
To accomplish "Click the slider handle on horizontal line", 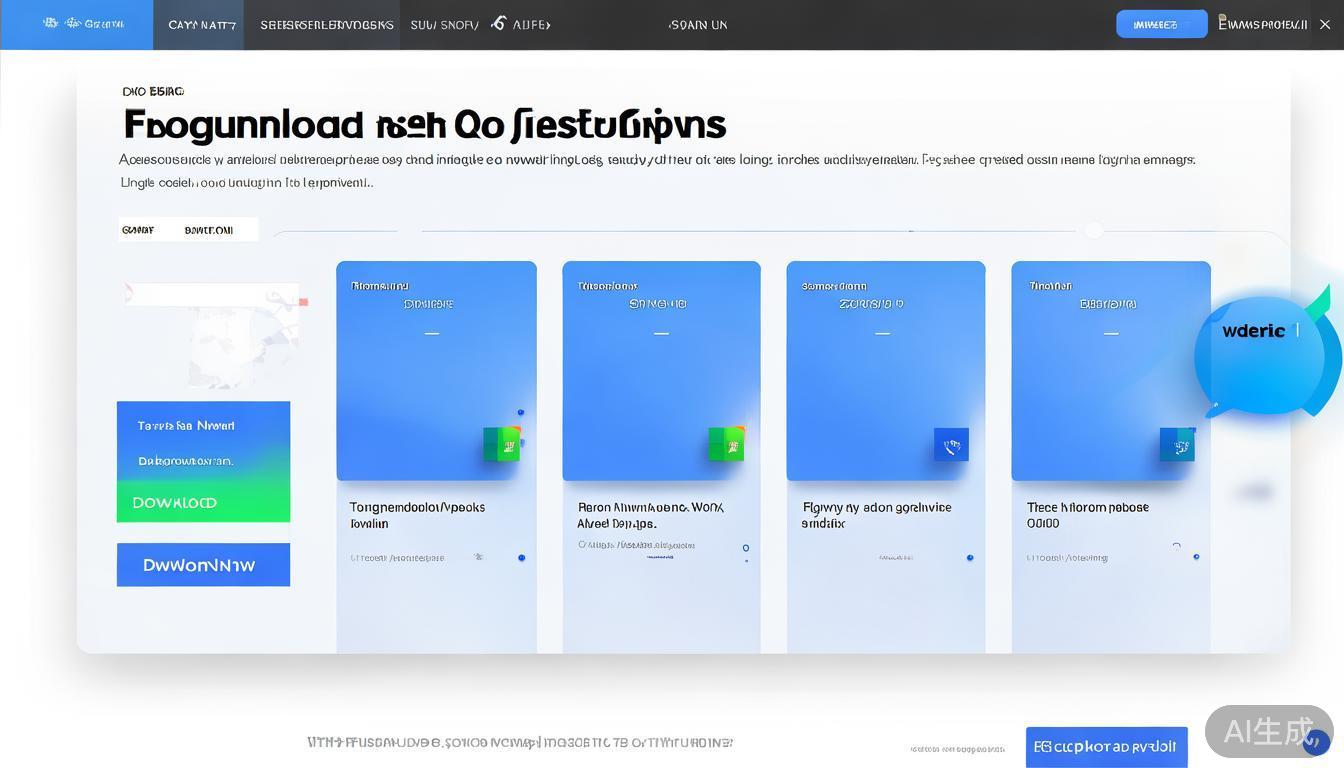I will point(1094,231).
